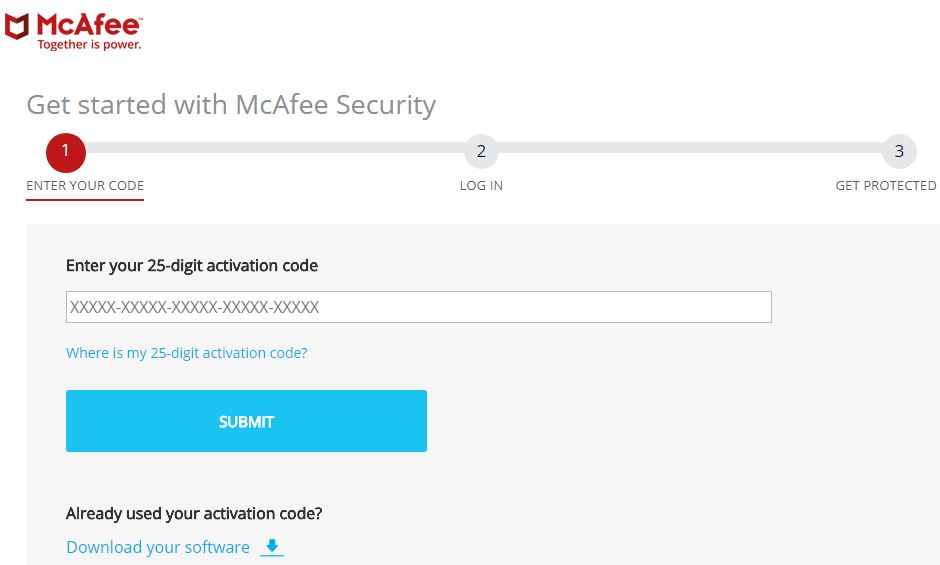Select the red step 1 circle
940x565 pixels.
[x=66, y=152]
